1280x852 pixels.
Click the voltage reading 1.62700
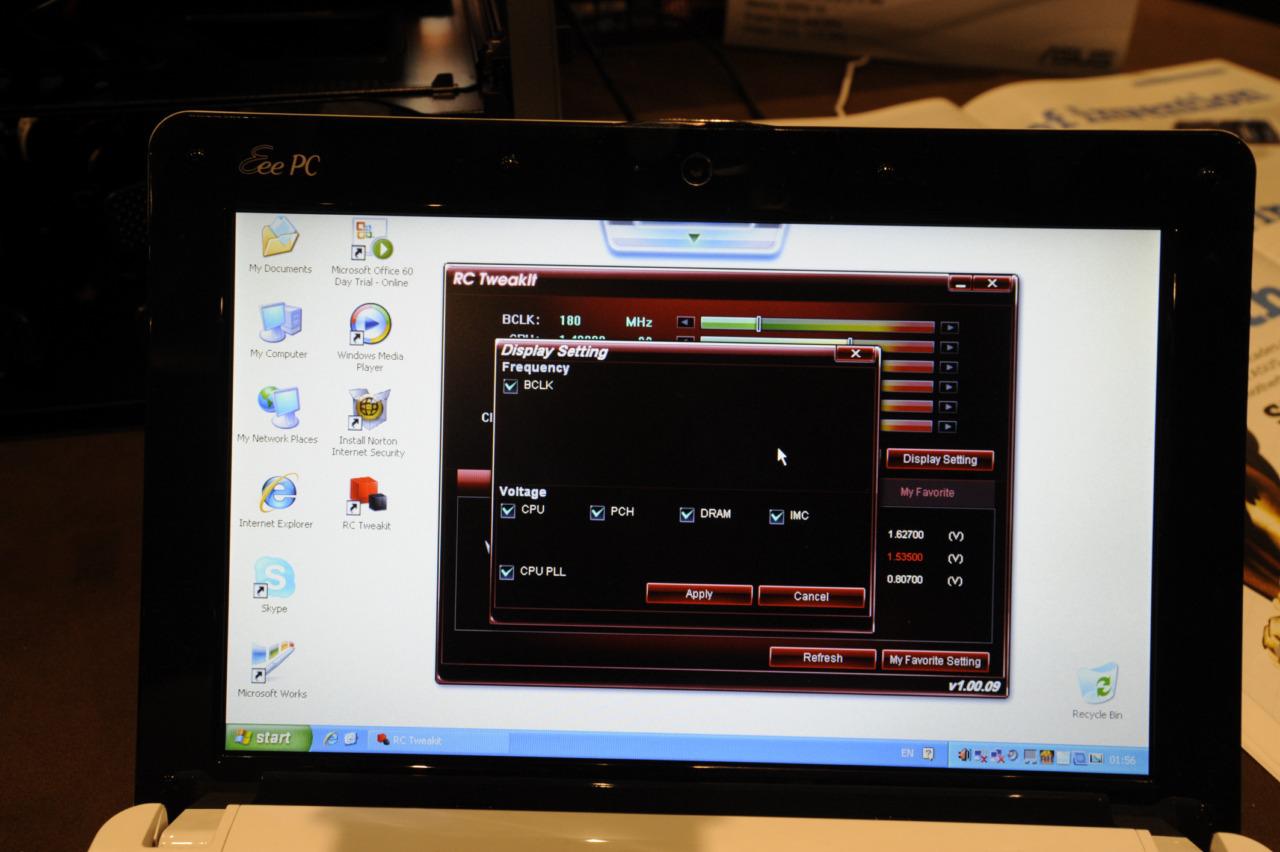(906, 535)
